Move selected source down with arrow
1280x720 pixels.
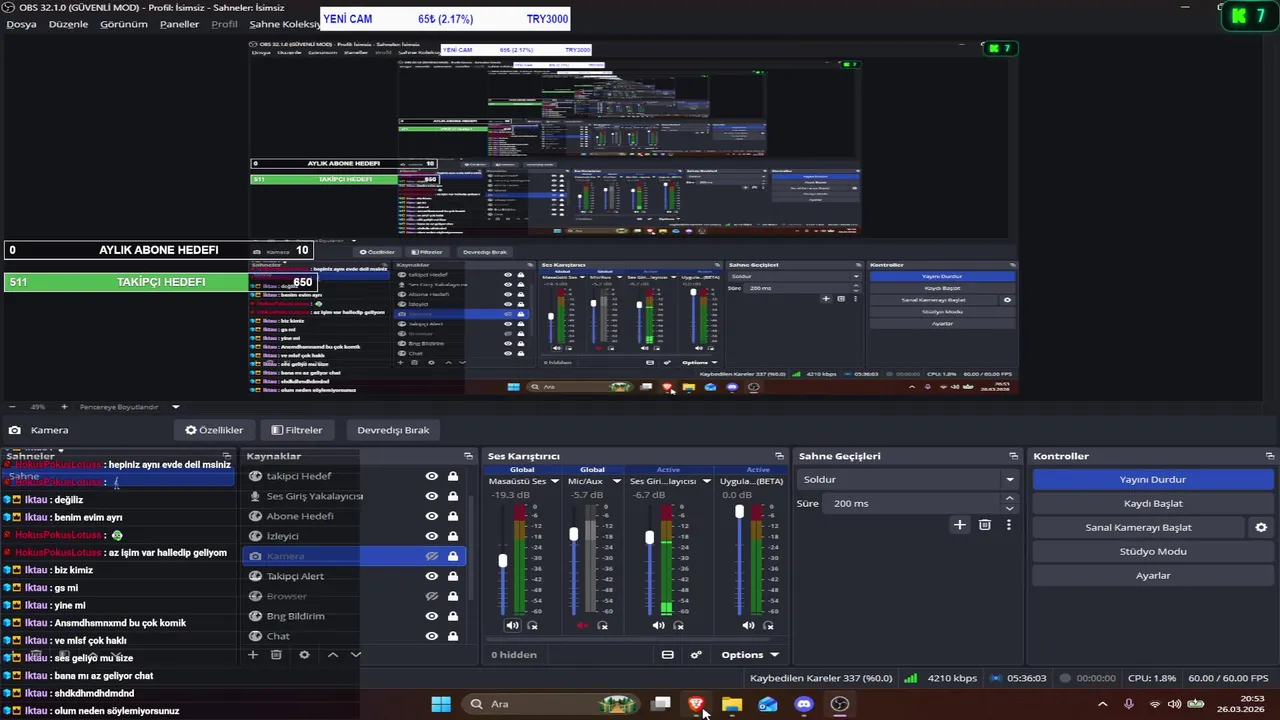click(x=355, y=655)
